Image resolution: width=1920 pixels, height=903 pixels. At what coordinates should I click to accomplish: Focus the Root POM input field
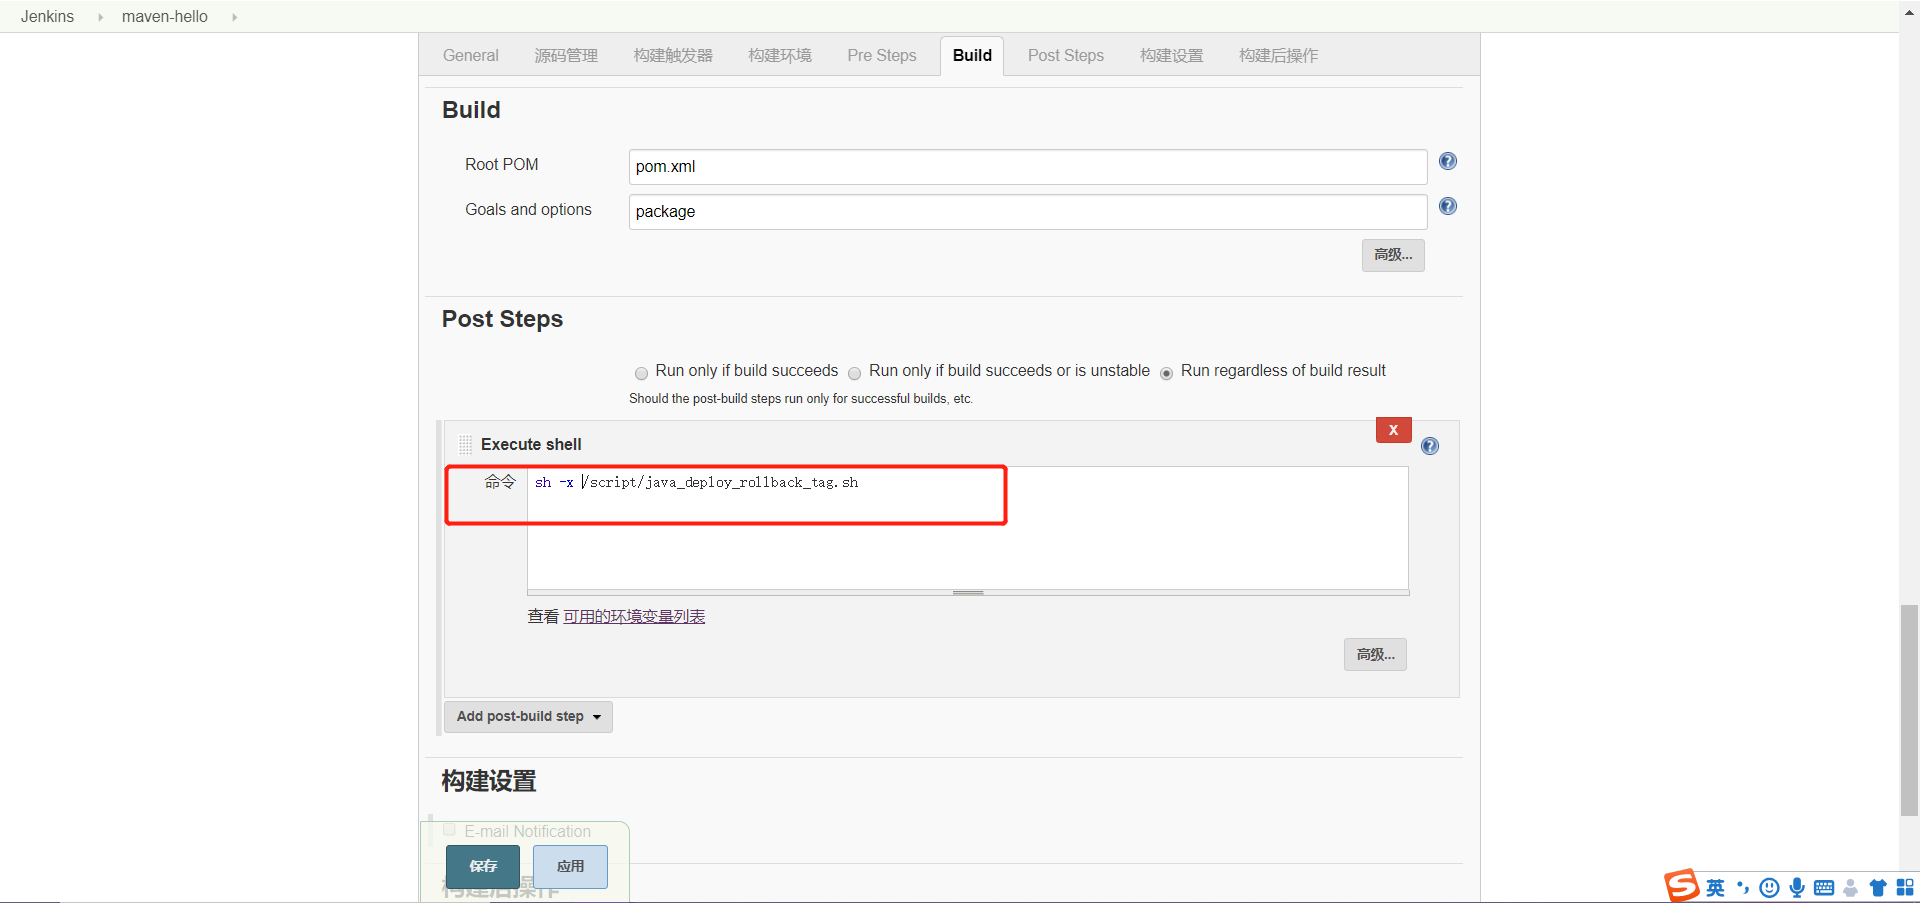(x=1028, y=167)
